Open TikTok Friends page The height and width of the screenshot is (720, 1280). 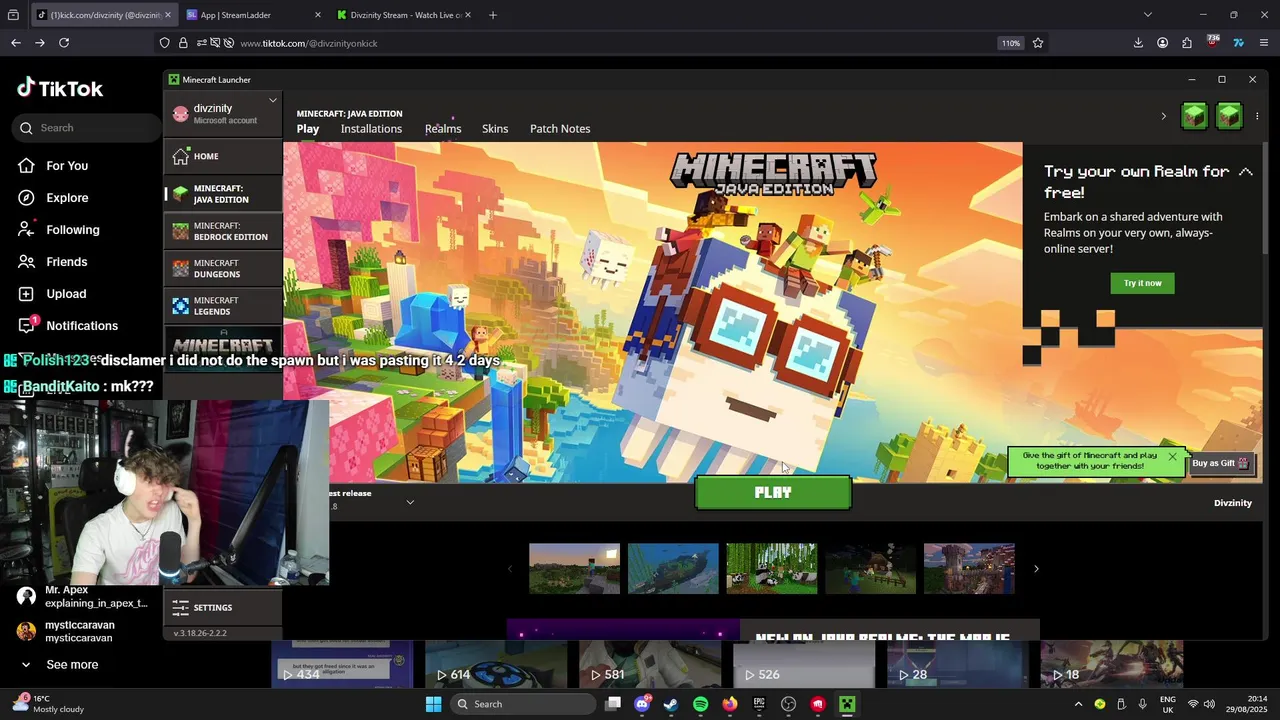coord(66,262)
